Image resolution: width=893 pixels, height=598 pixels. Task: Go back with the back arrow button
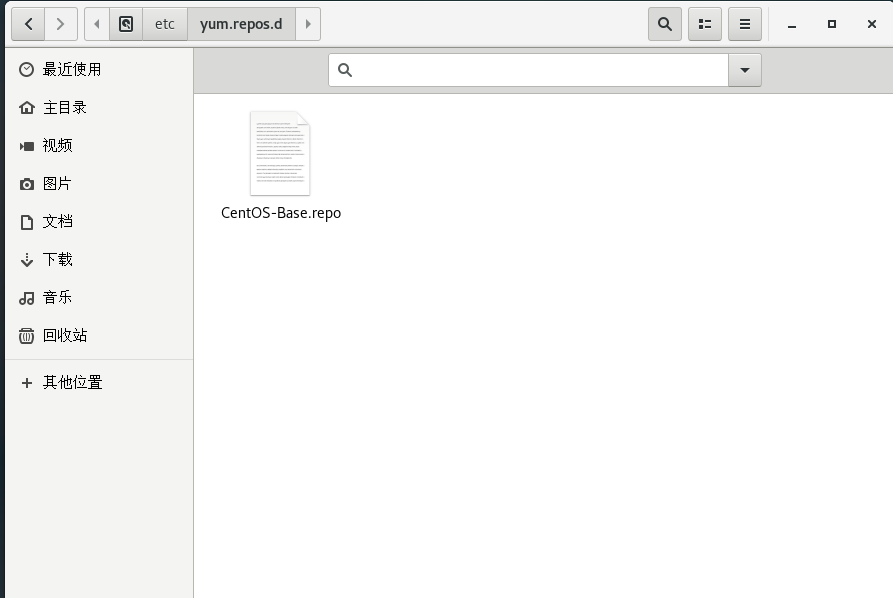(x=28, y=24)
